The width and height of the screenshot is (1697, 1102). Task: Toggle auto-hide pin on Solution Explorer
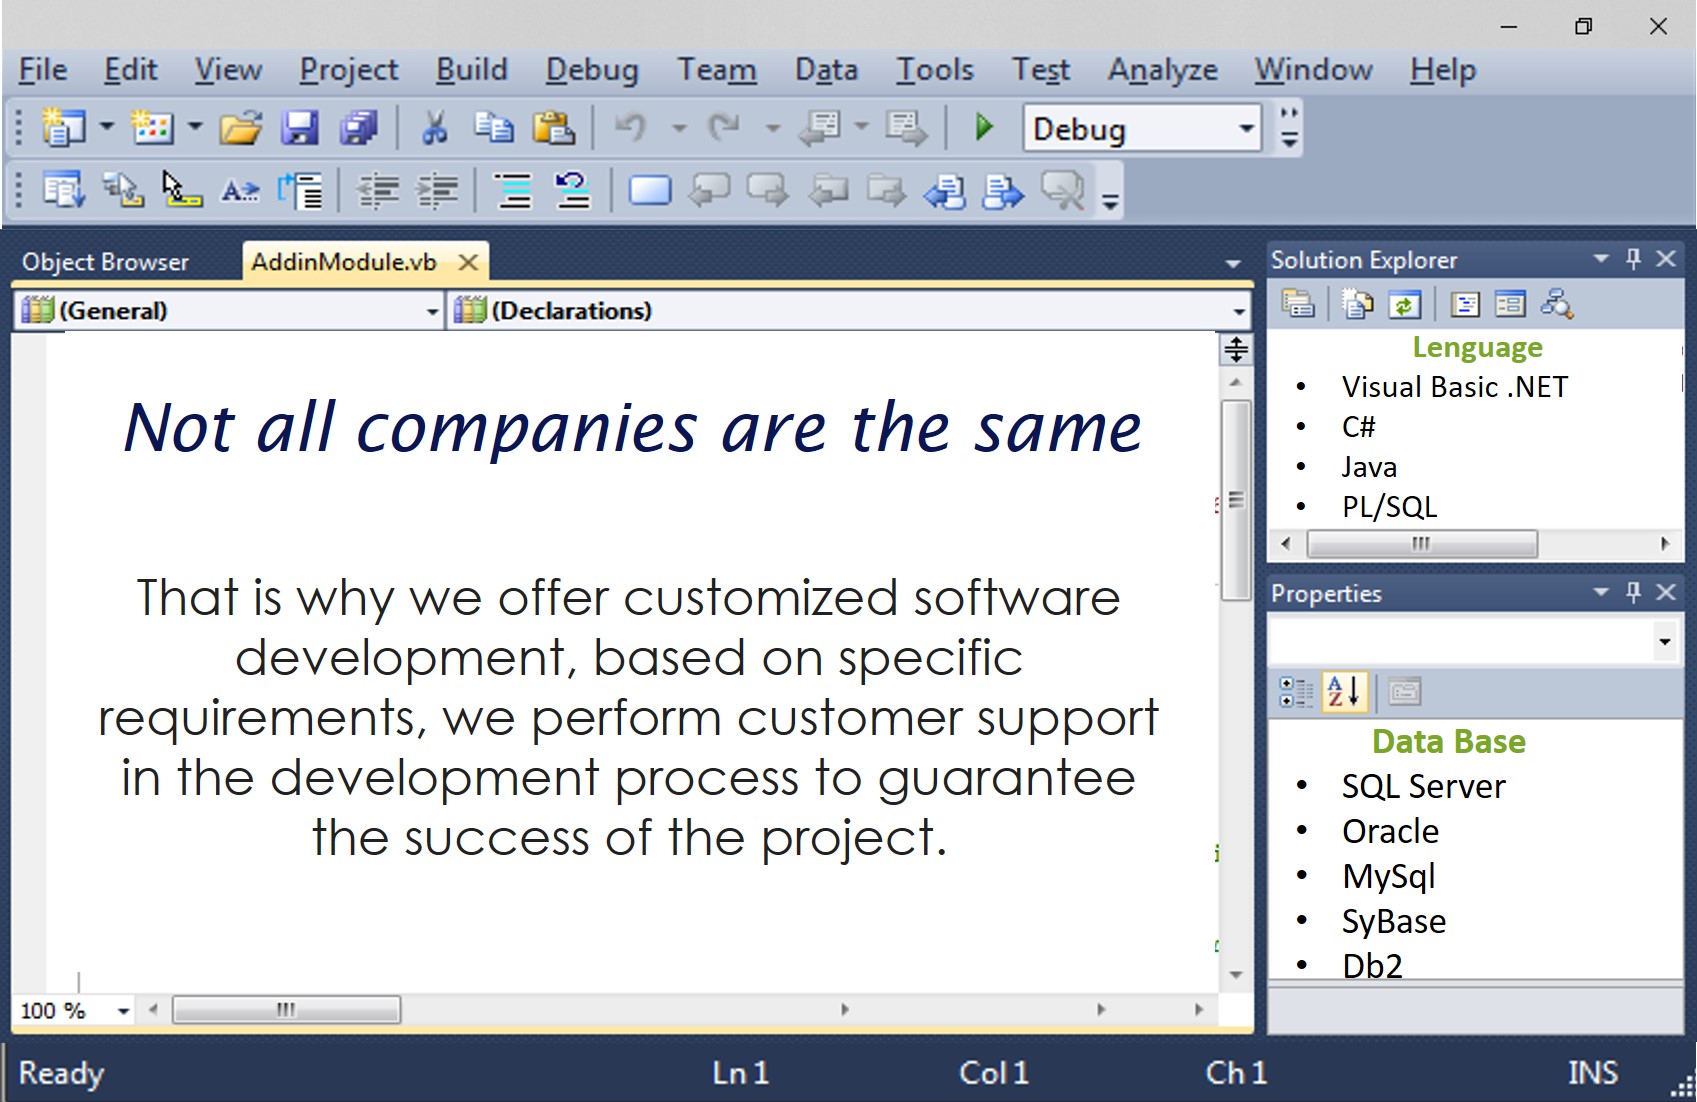coord(1633,259)
